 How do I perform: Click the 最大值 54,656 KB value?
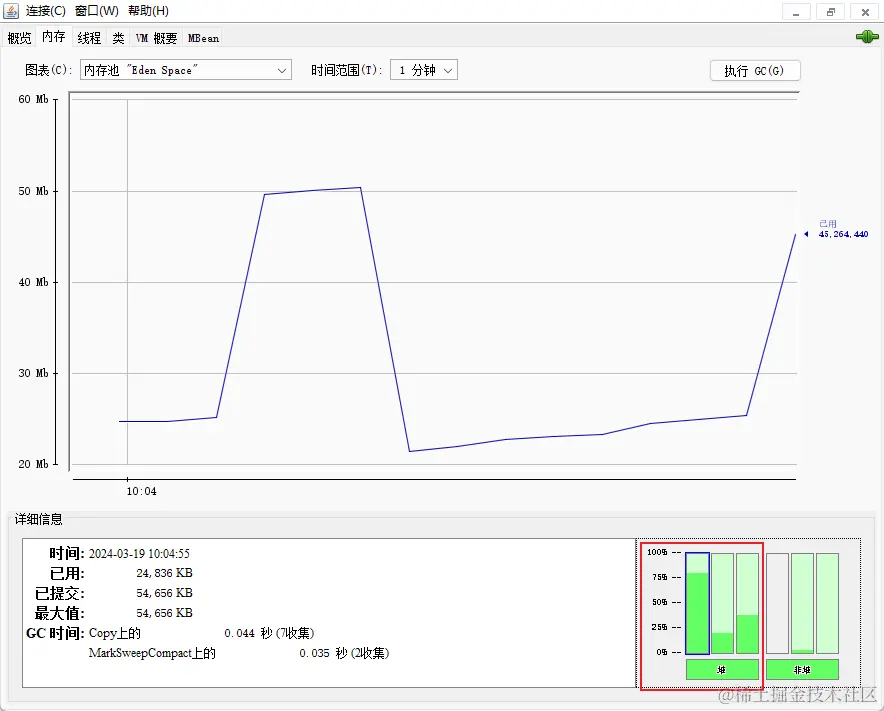164,613
